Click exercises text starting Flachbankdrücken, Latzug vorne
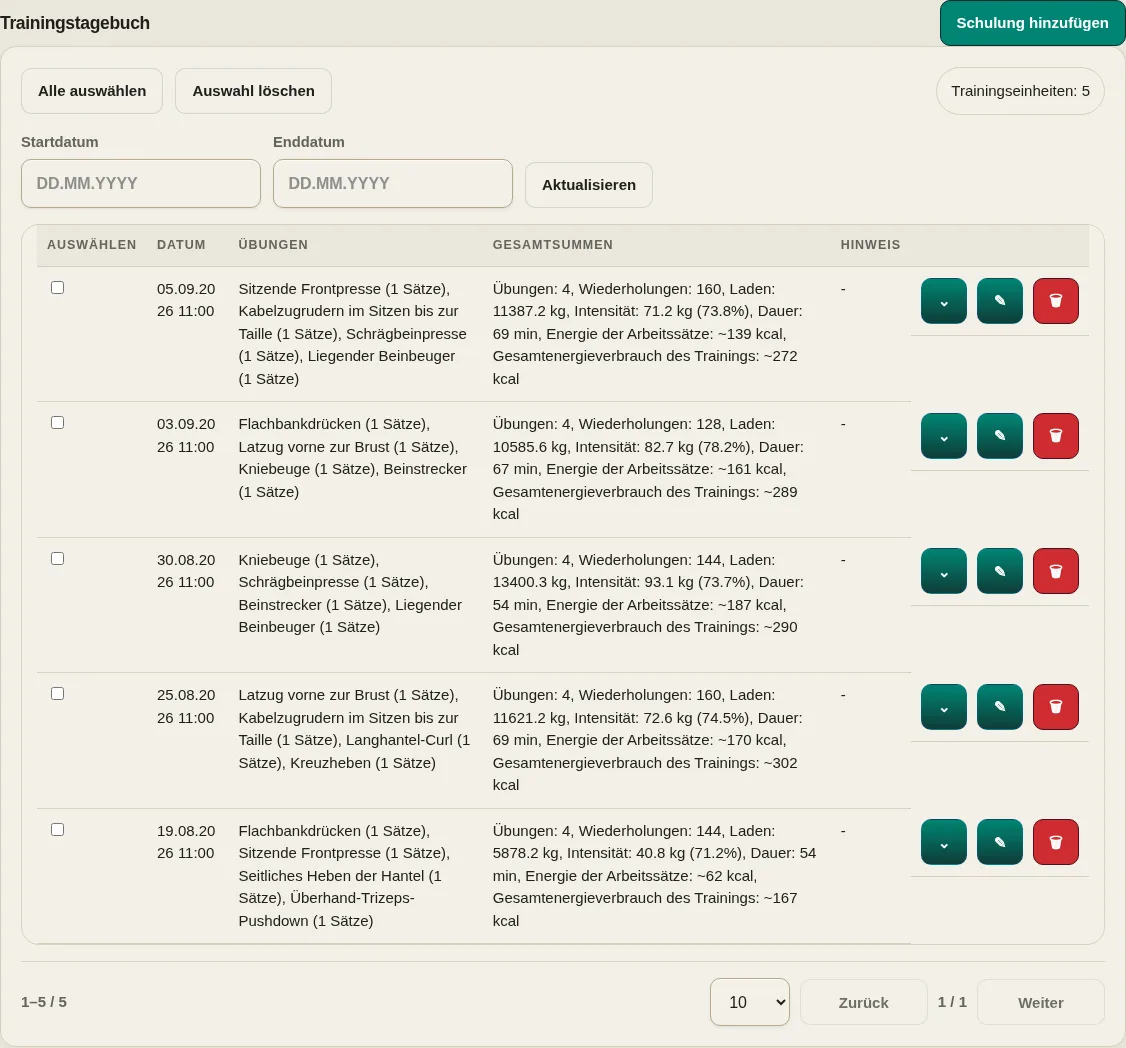 coord(353,458)
